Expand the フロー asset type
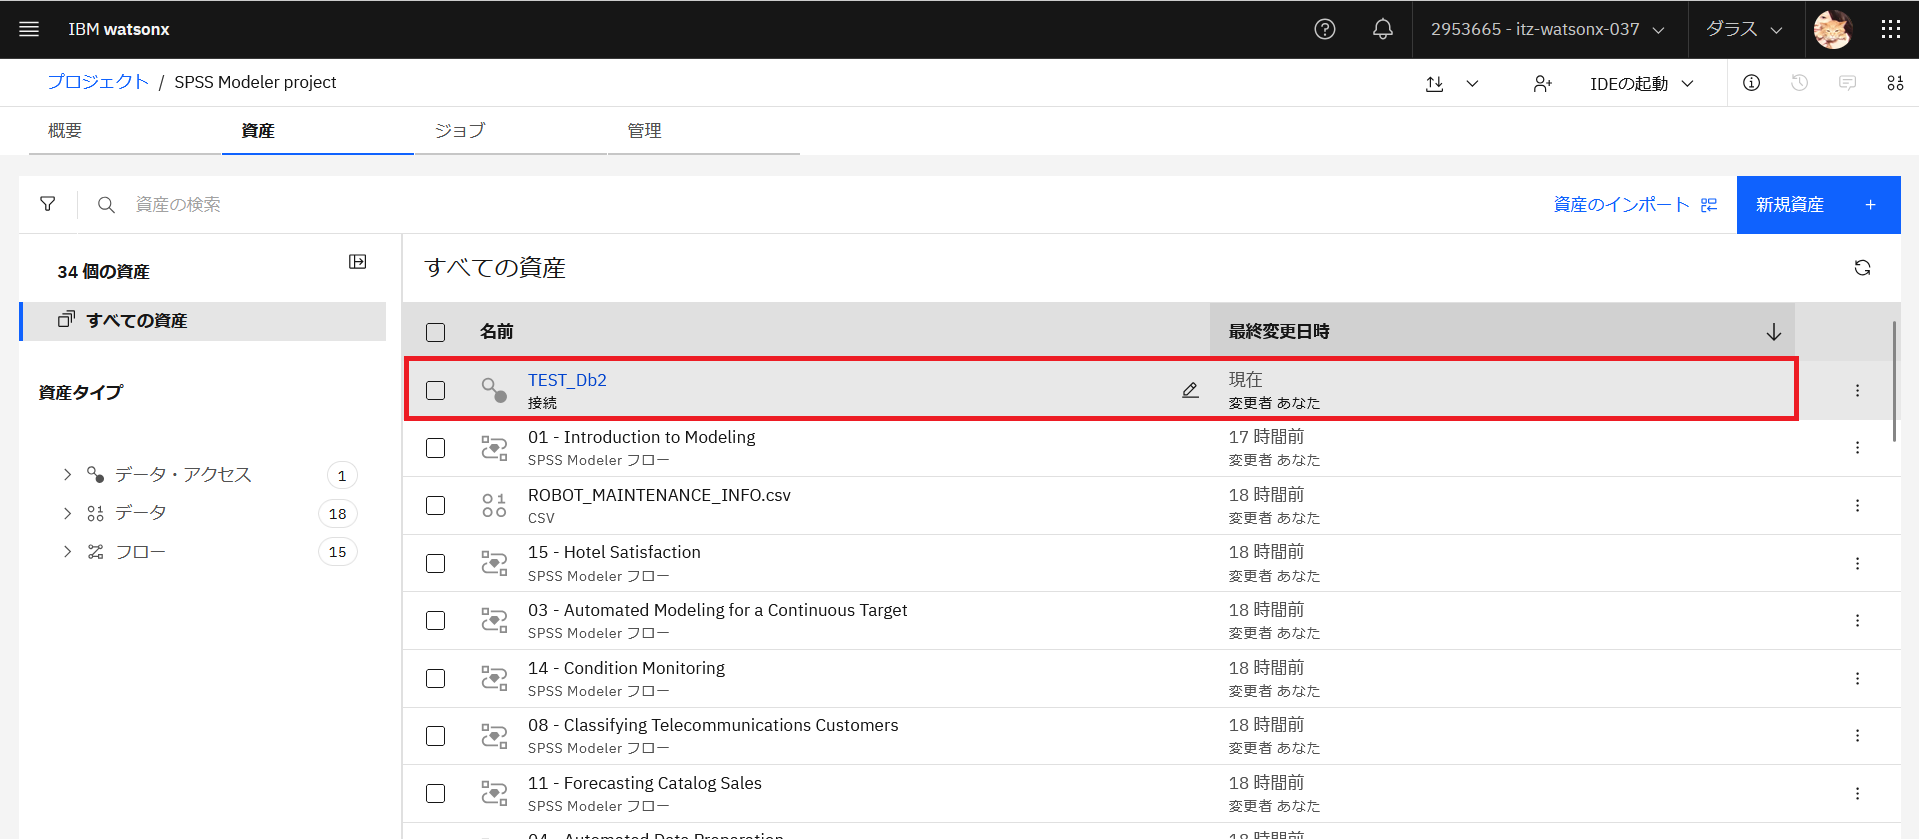 (x=67, y=551)
